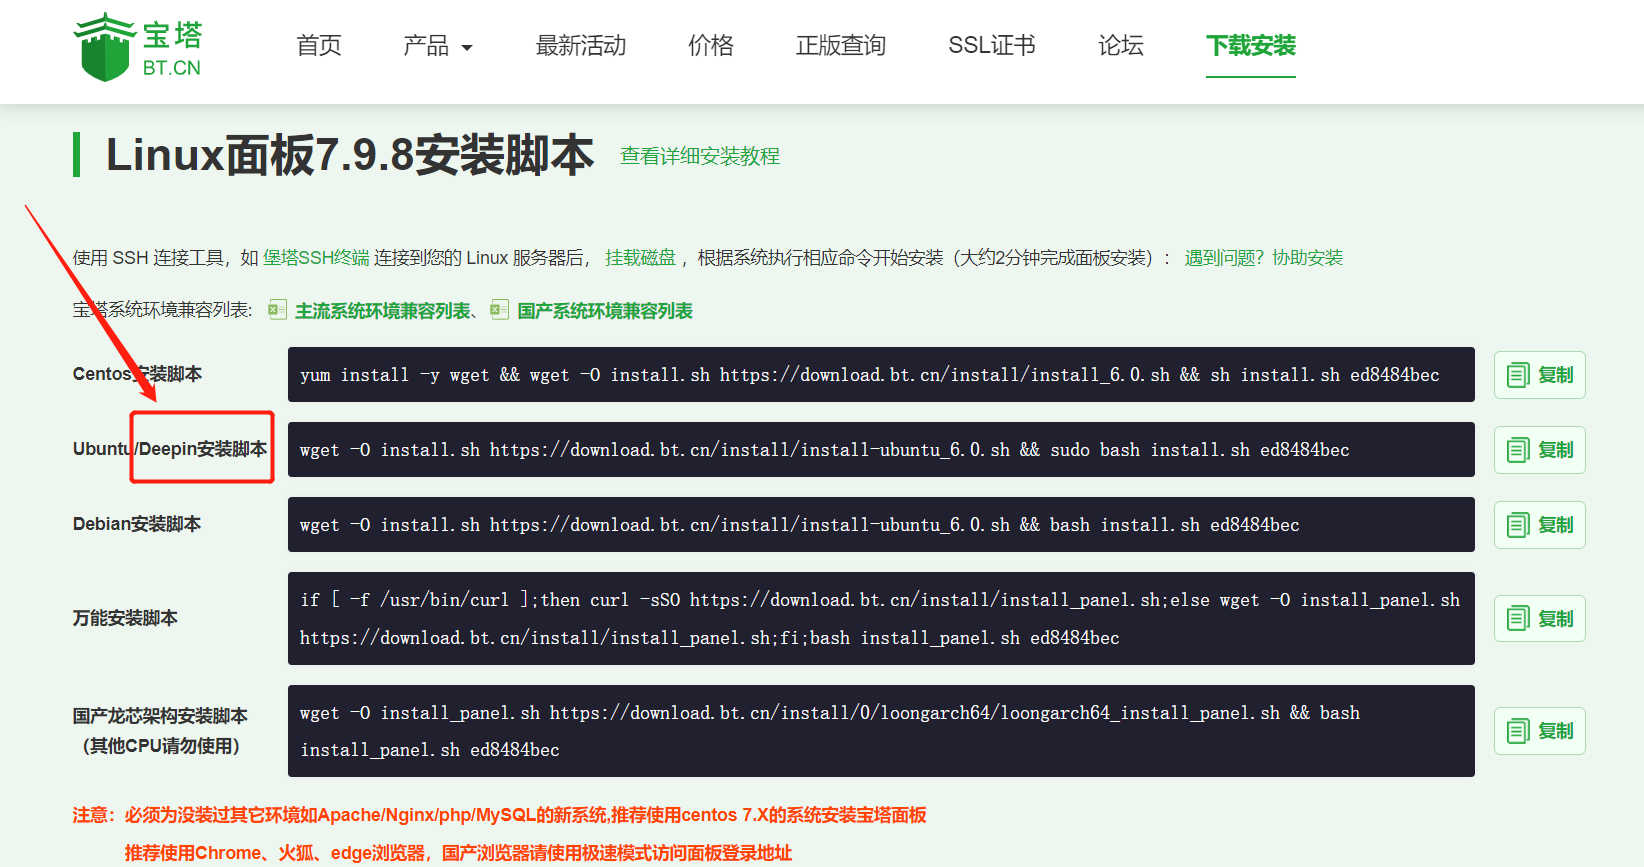Viewport: 1644px width, 867px height.
Task: Go to the 价格 page
Action: (x=711, y=45)
